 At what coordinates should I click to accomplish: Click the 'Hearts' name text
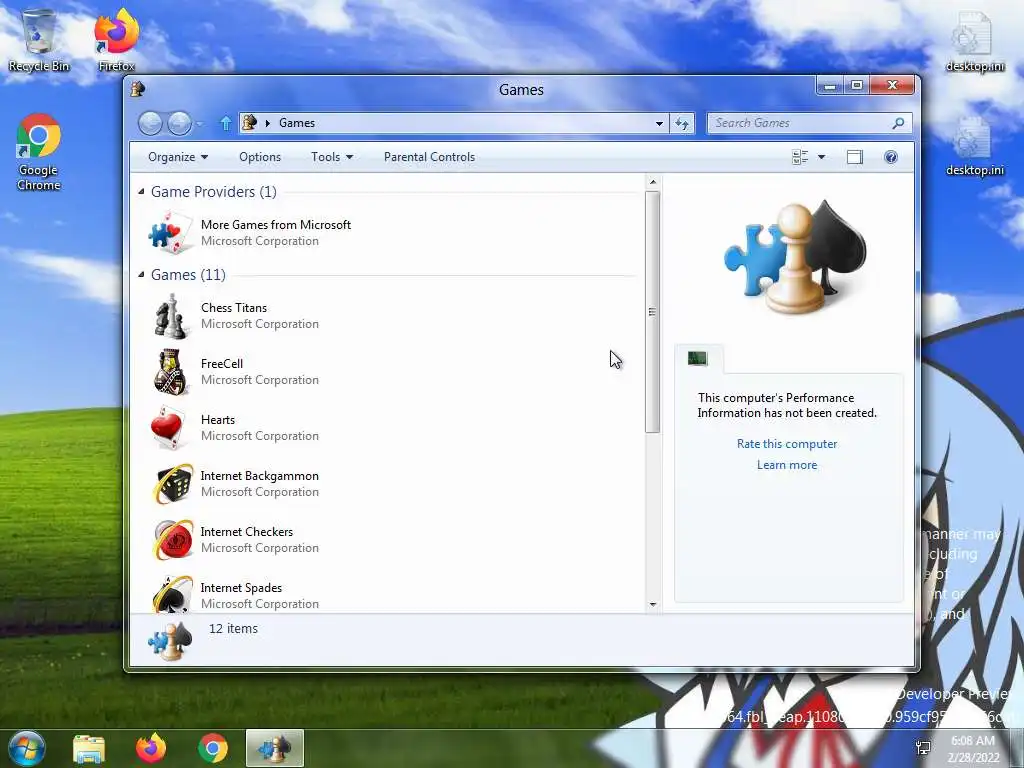click(218, 420)
